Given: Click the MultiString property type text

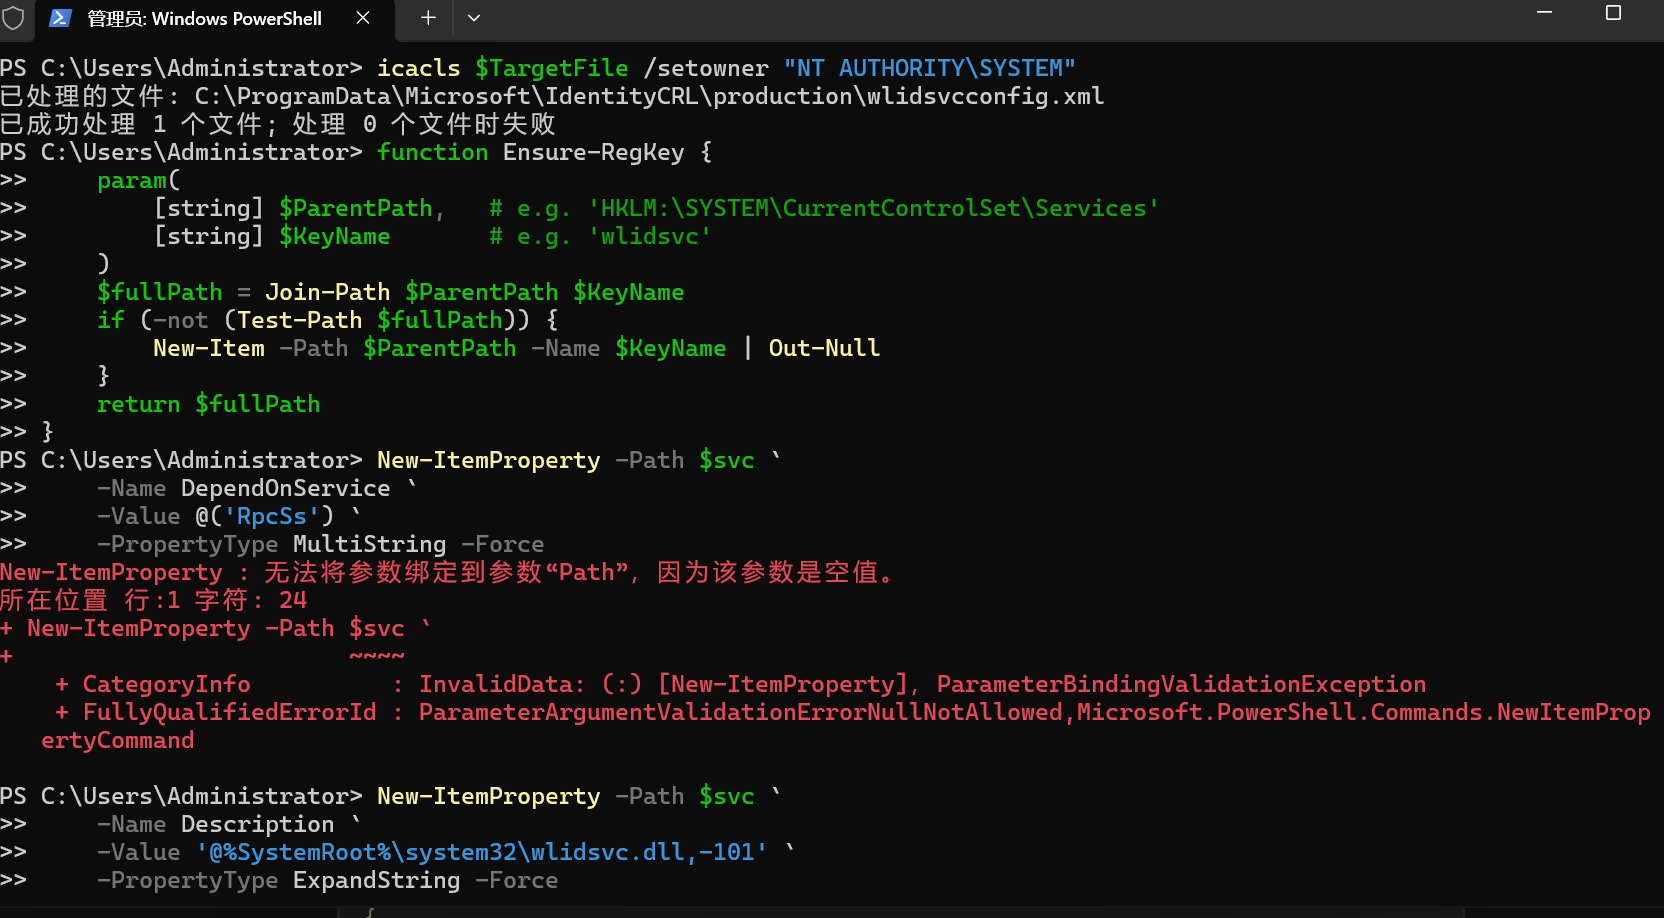Looking at the screenshot, I should tap(369, 544).
